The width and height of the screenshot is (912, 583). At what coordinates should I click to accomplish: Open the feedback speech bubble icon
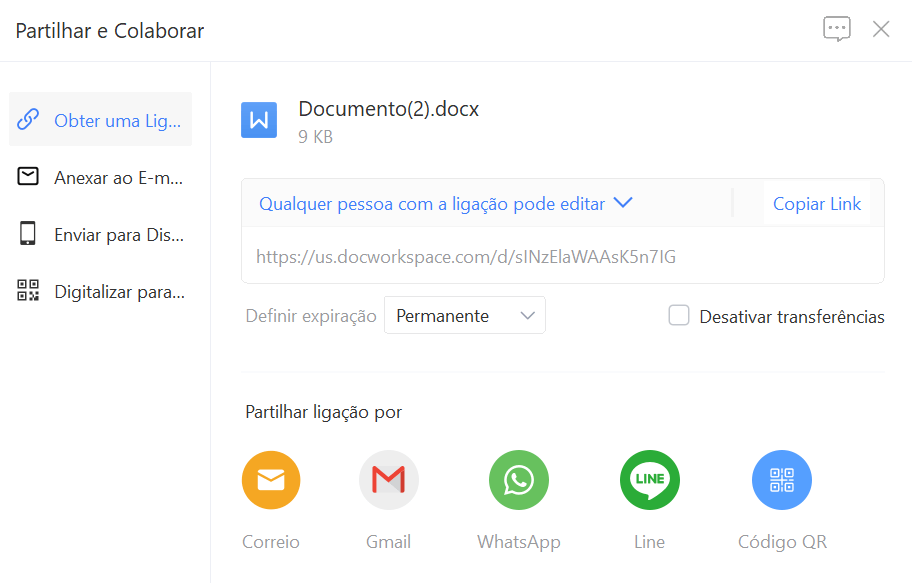[836, 29]
